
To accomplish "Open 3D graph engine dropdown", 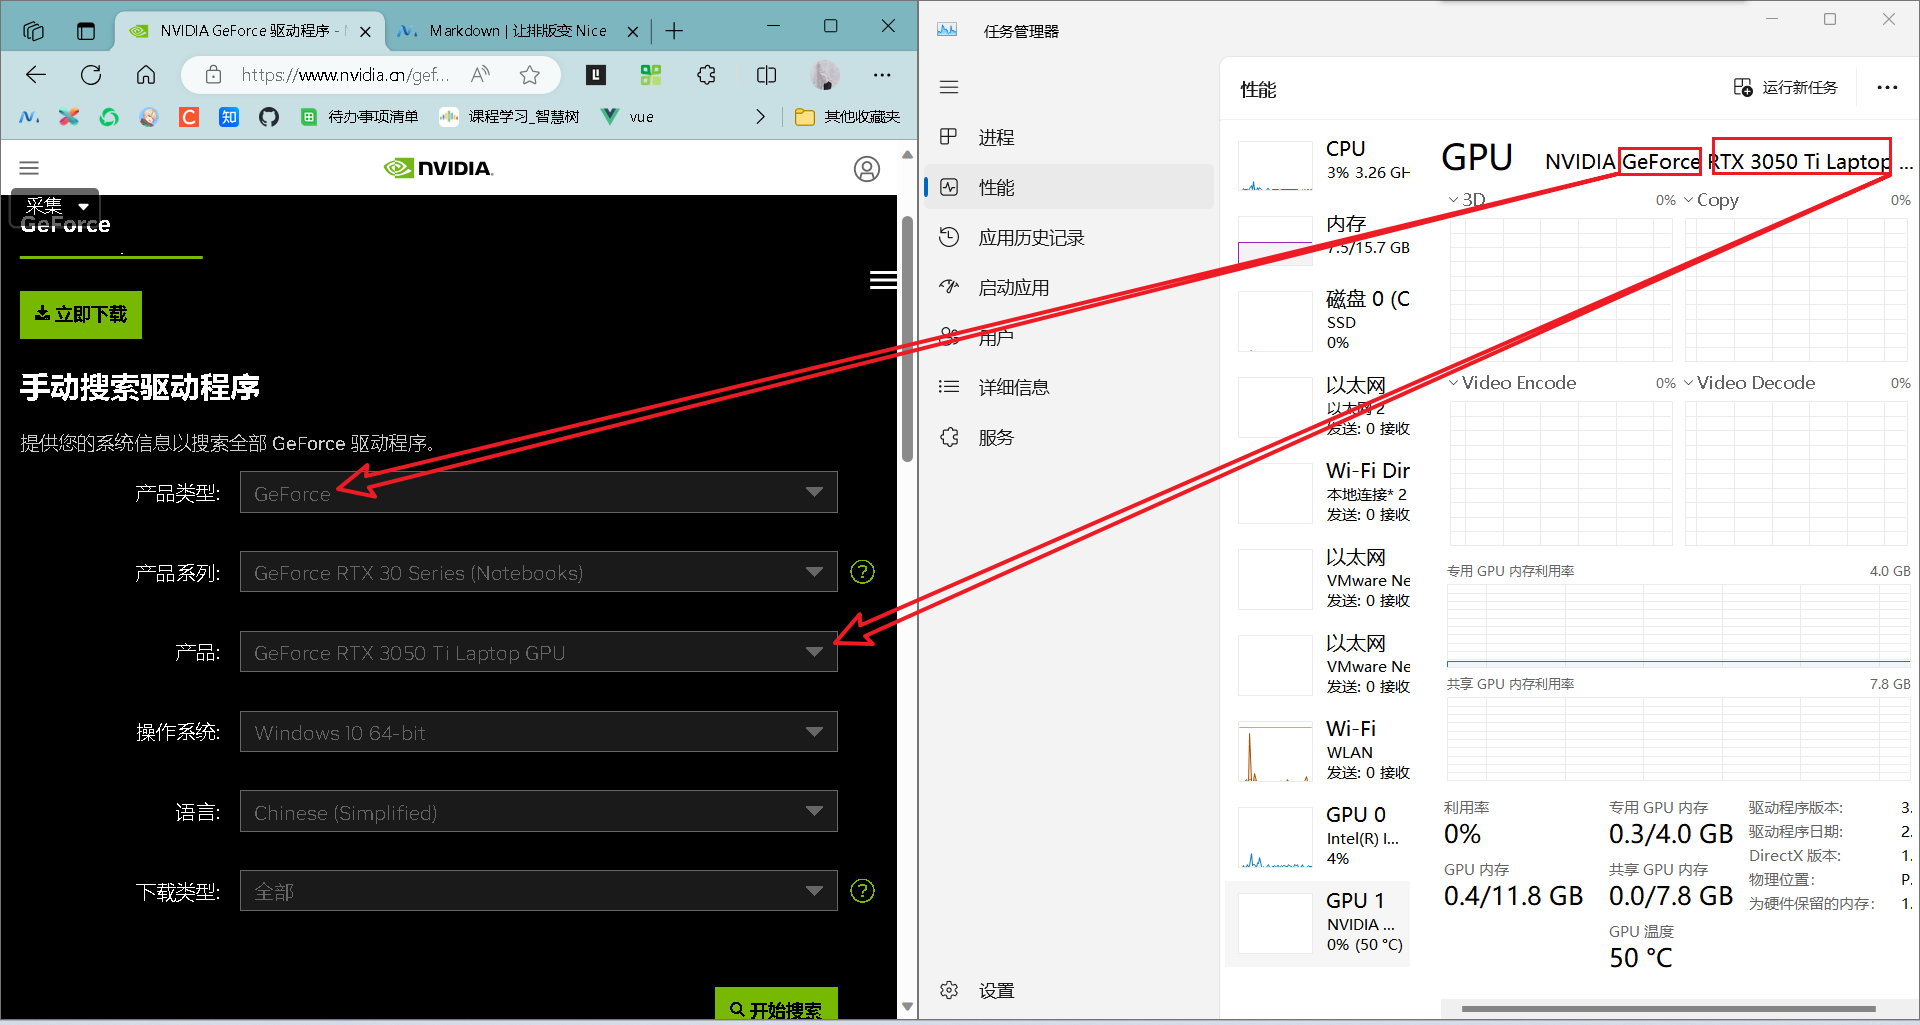I will point(1467,199).
